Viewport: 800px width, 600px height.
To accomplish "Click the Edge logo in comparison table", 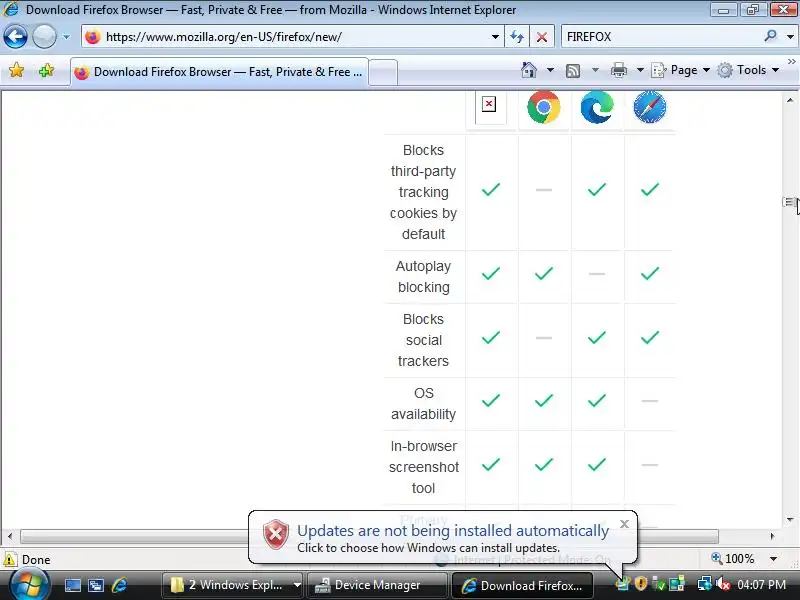I will (596, 108).
